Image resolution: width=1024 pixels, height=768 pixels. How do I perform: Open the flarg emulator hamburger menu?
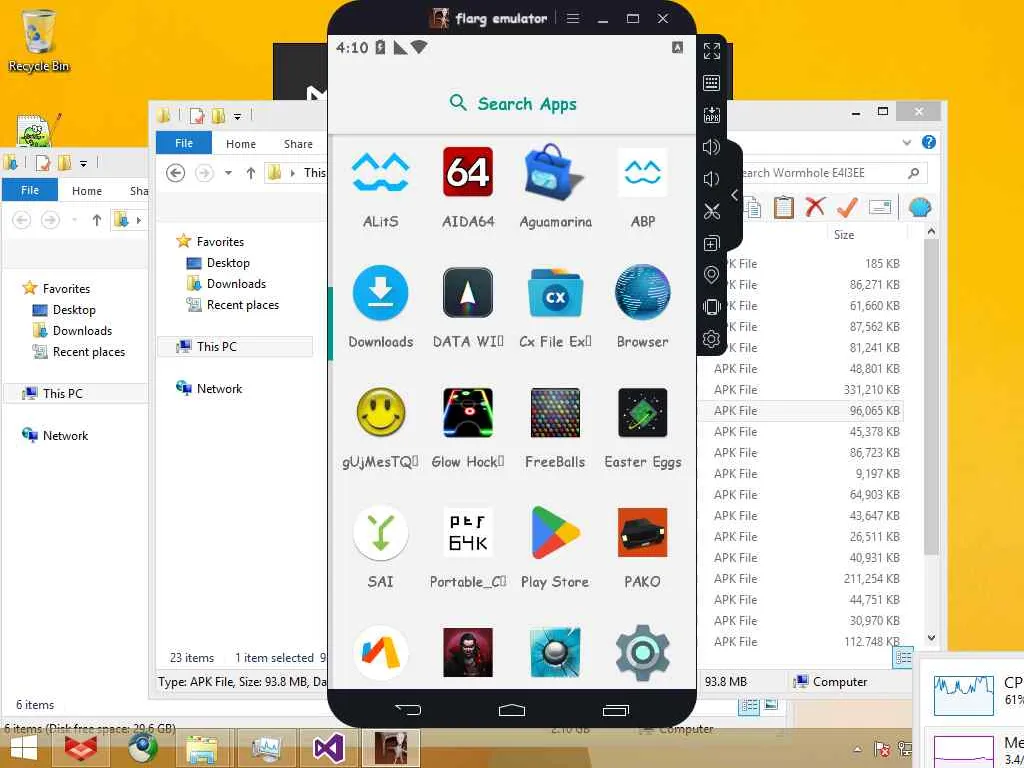coord(573,18)
